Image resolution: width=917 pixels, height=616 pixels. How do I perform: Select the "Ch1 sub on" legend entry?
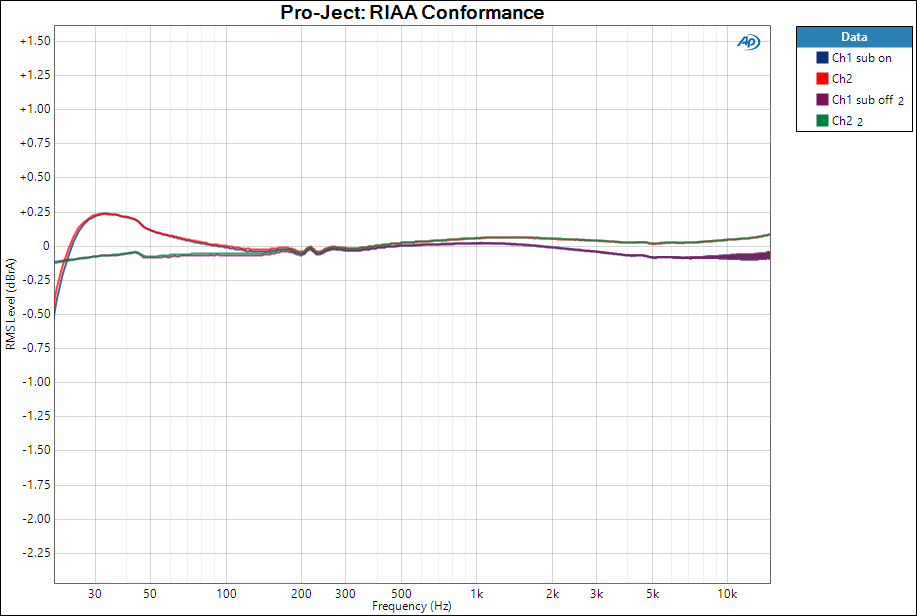[x=861, y=58]
